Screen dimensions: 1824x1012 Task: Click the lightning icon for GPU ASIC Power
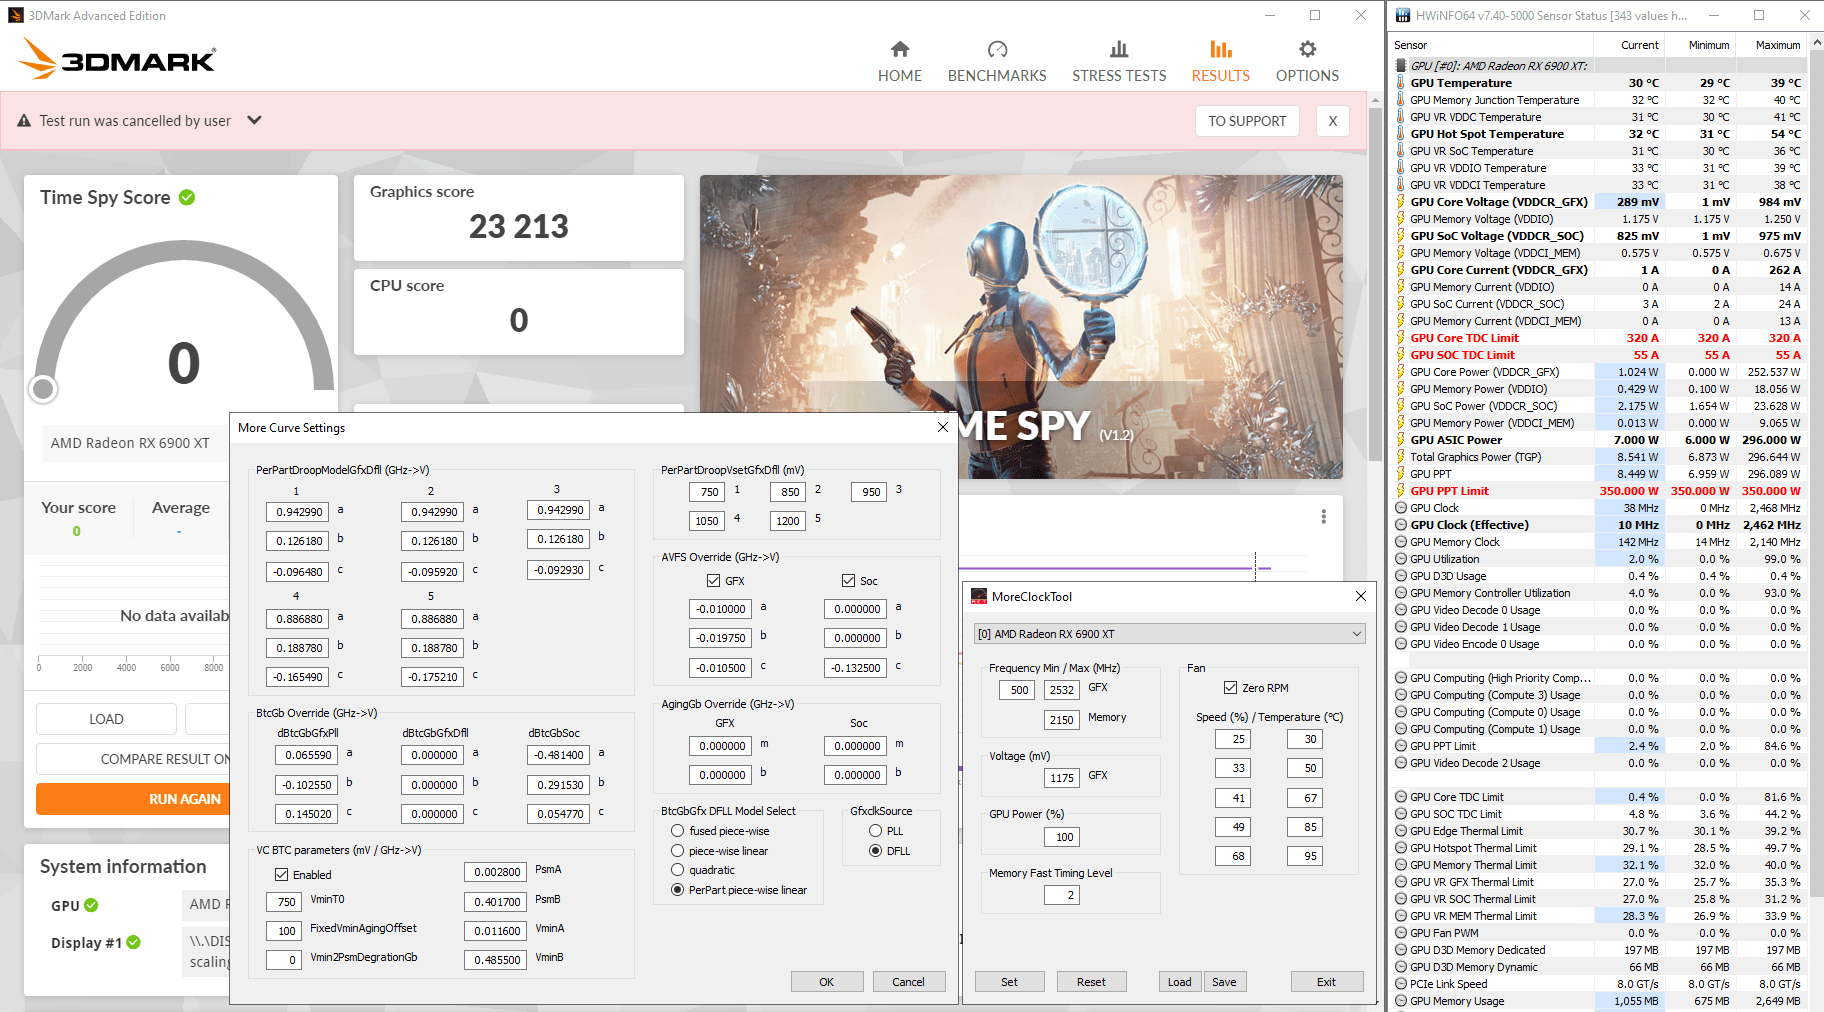pyautogui.click(x=1400, y=440)
